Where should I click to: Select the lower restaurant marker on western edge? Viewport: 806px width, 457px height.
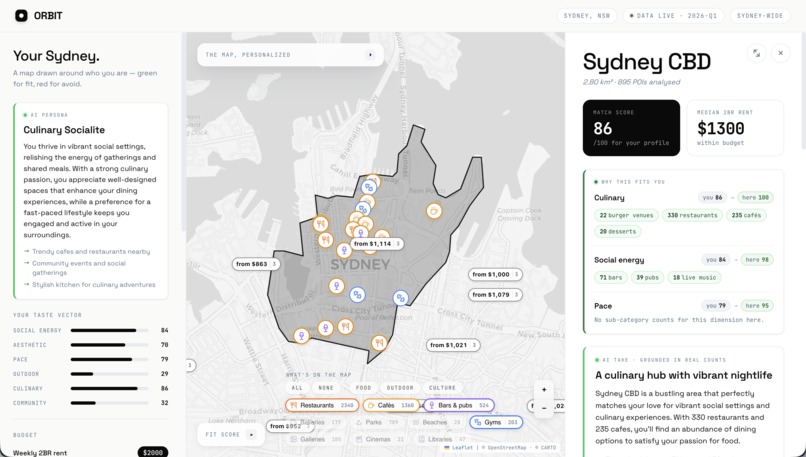325,240
